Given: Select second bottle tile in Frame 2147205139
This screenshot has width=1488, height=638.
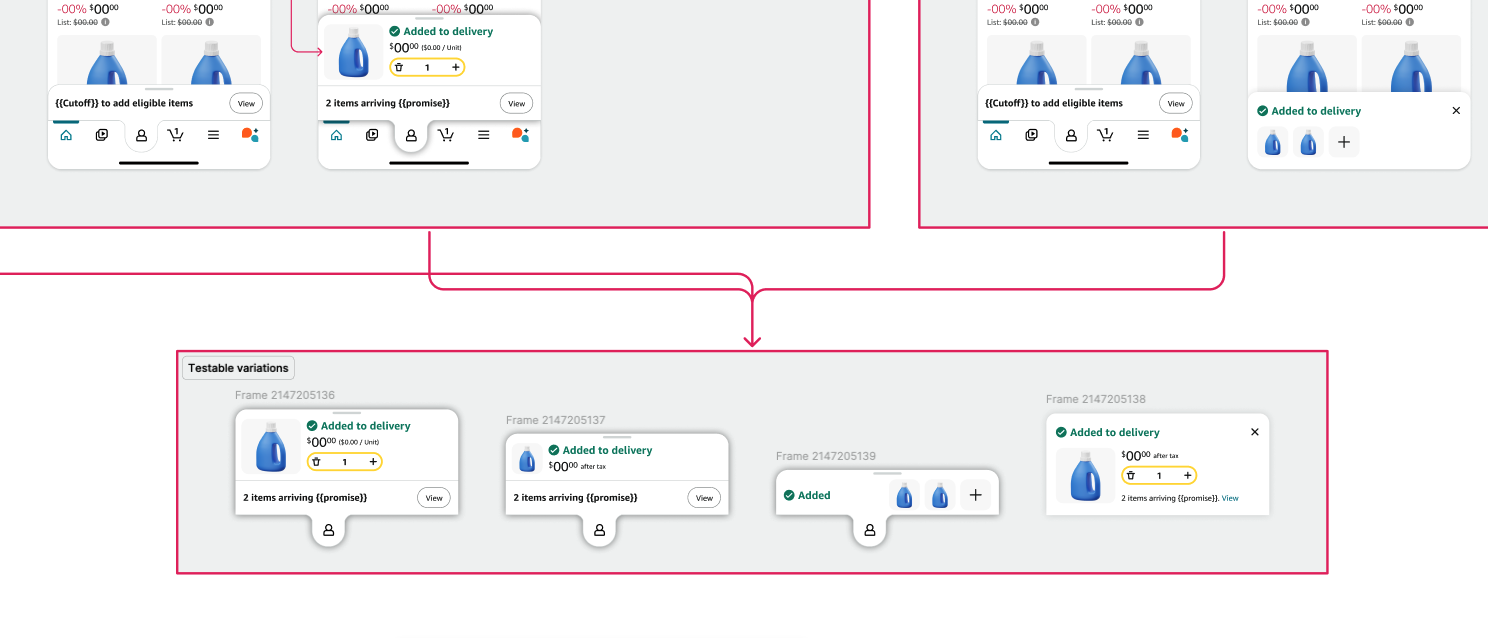Looking at the screenshot, I should pyautogui.click(x=940, y=495).
